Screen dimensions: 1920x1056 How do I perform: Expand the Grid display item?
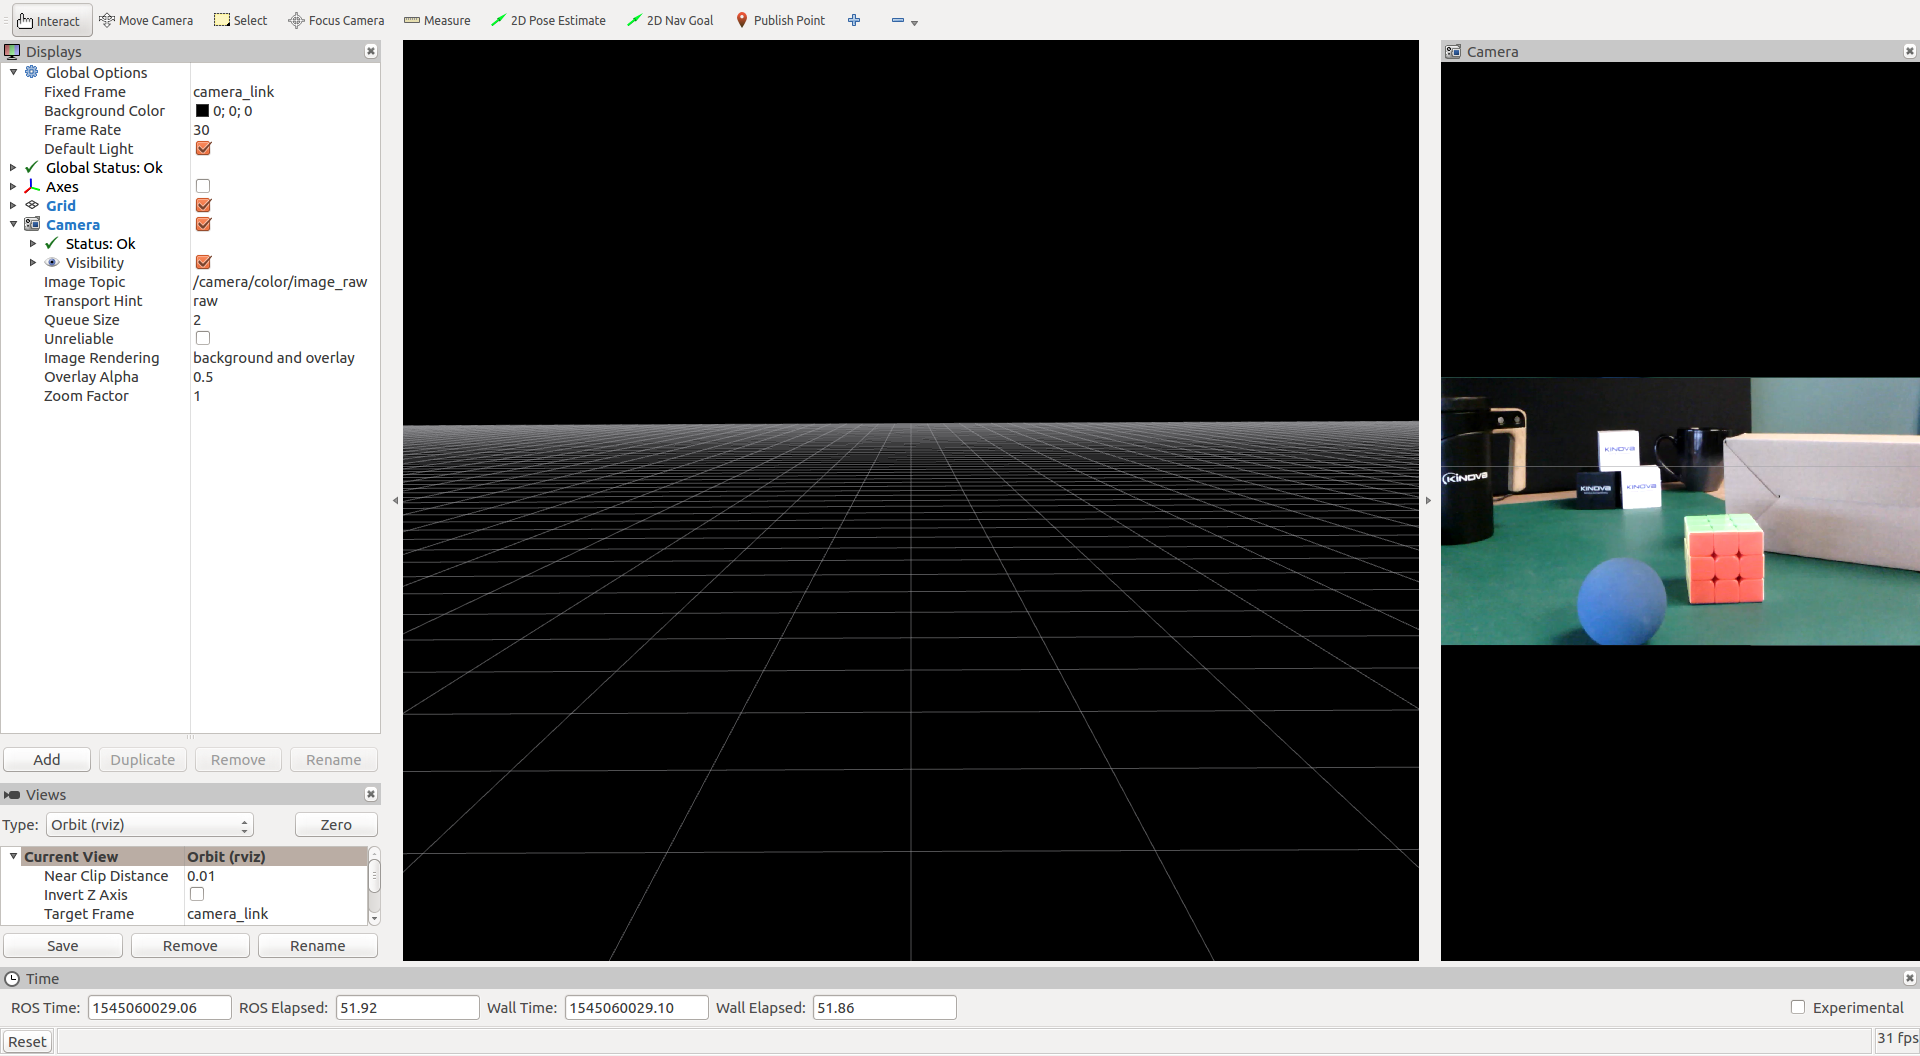point(13,205)
